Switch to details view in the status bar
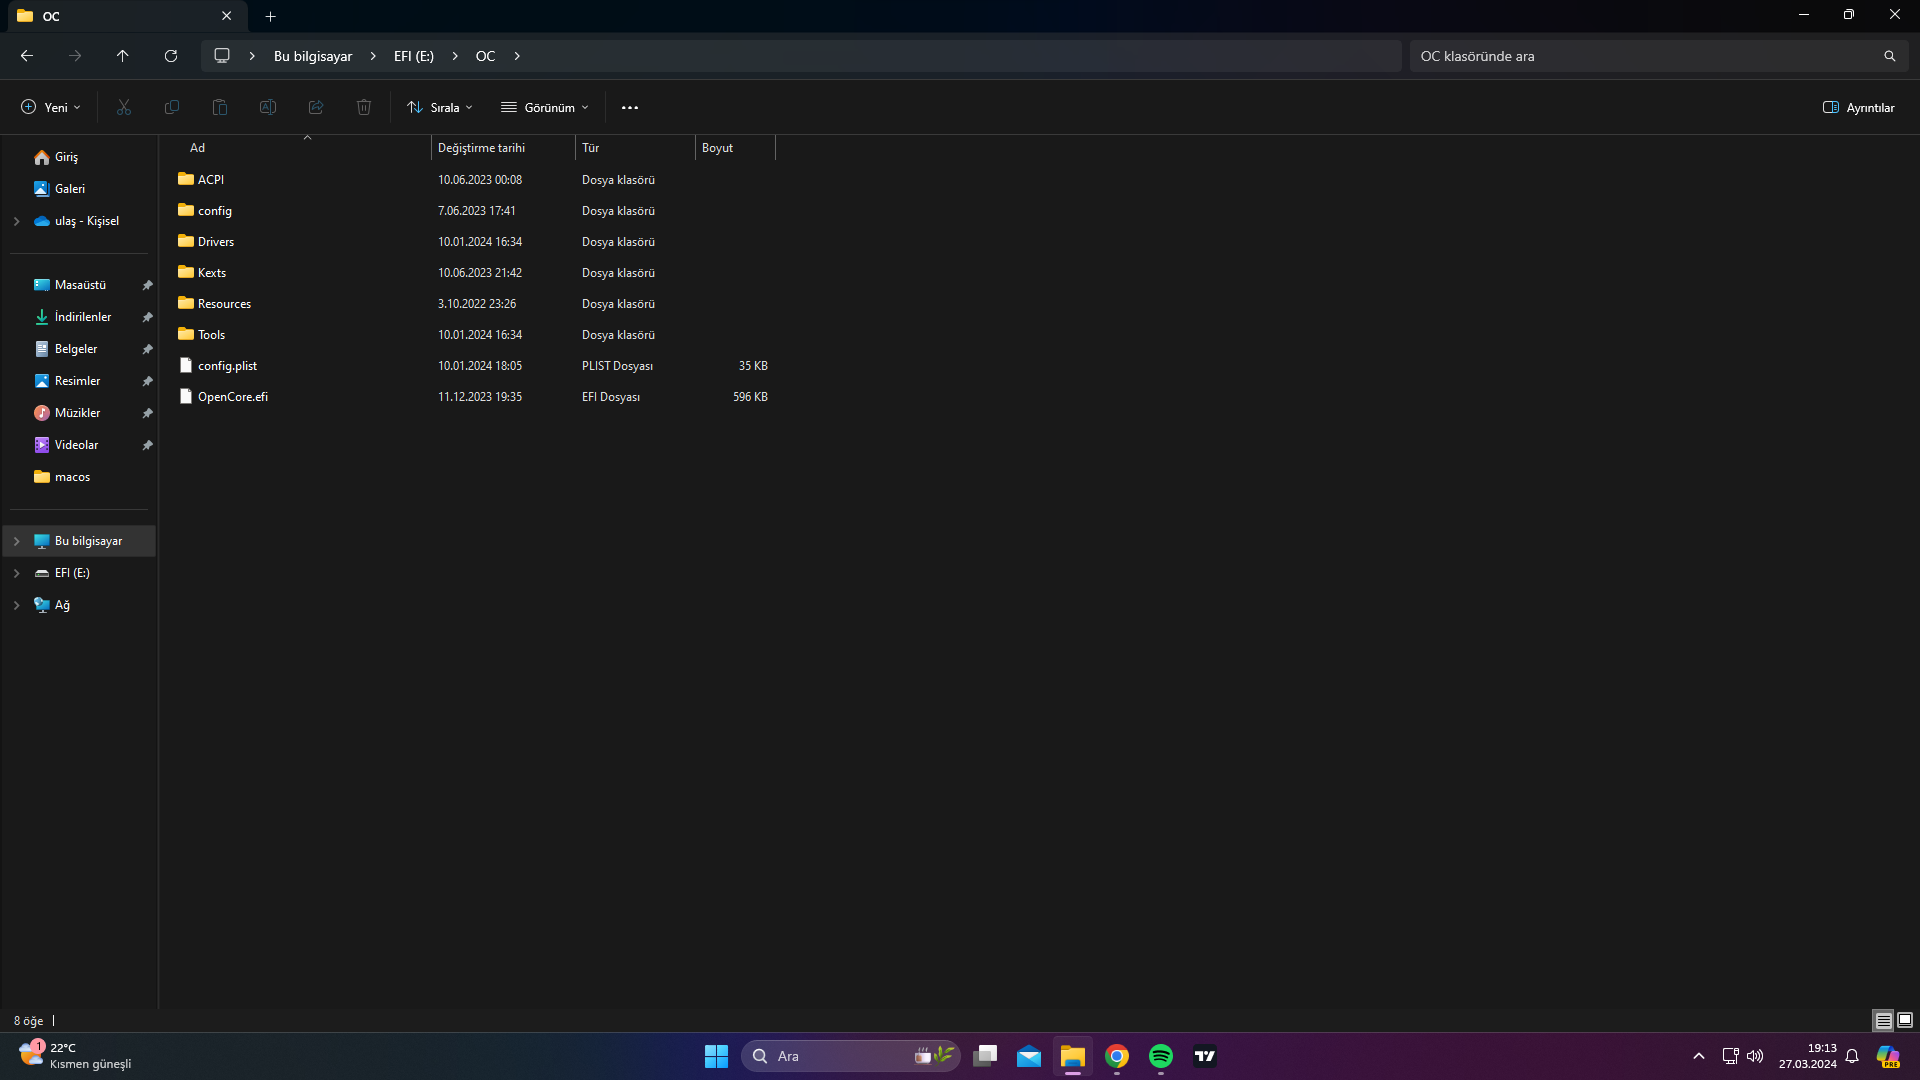 1883,1020
